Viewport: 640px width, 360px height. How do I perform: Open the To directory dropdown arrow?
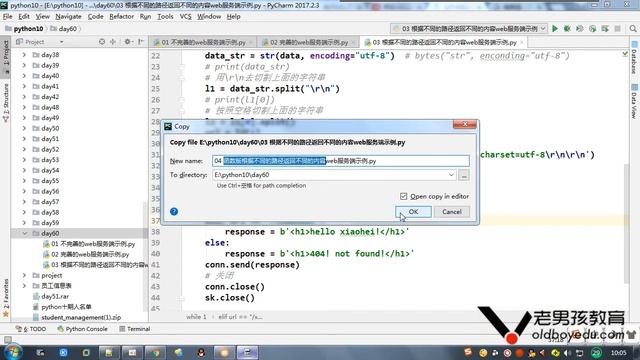point(451,175)
